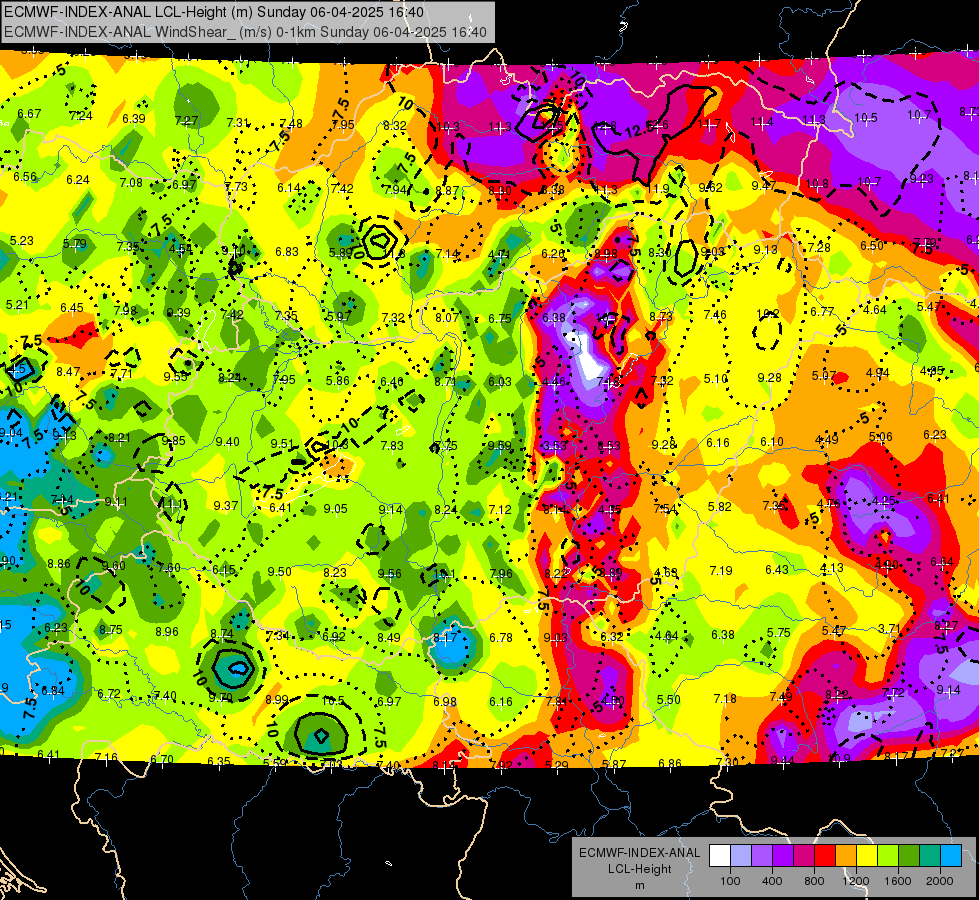This screenshot has height=900, width=979.
Task: Click the wind shear value '8.47'
Action: coord(68,372)
